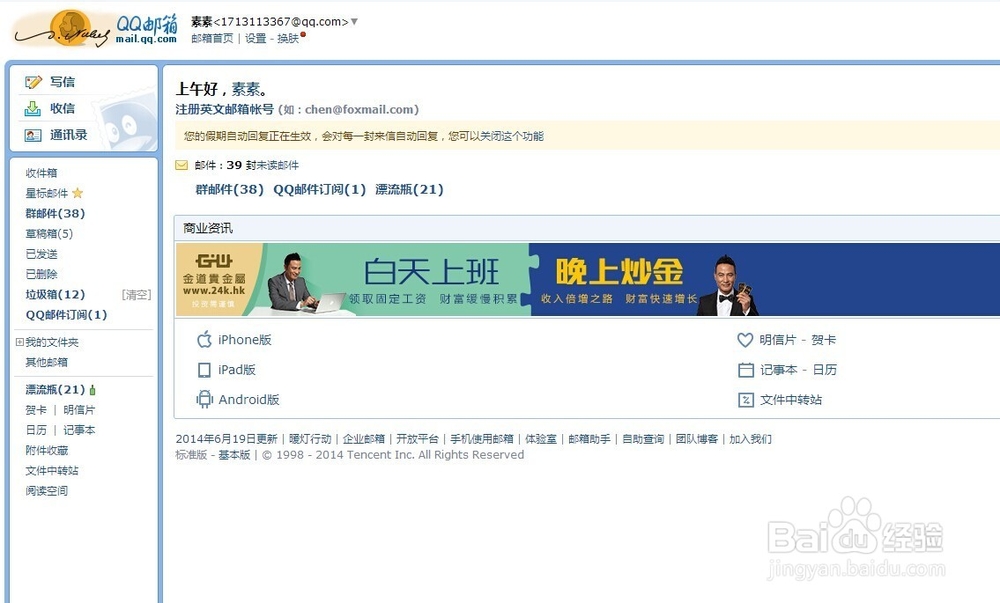Open 记事本 in the sidebar
Image resolution: width=1000 pixels, height=603 pixels.
(x=79, y=430)
